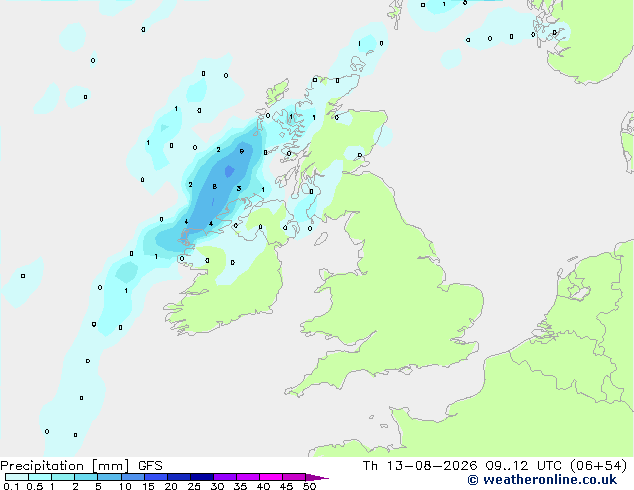This screenshot has height=490, width=634.
Task: Click the '8' precipitation value on map
Action: 215,186
